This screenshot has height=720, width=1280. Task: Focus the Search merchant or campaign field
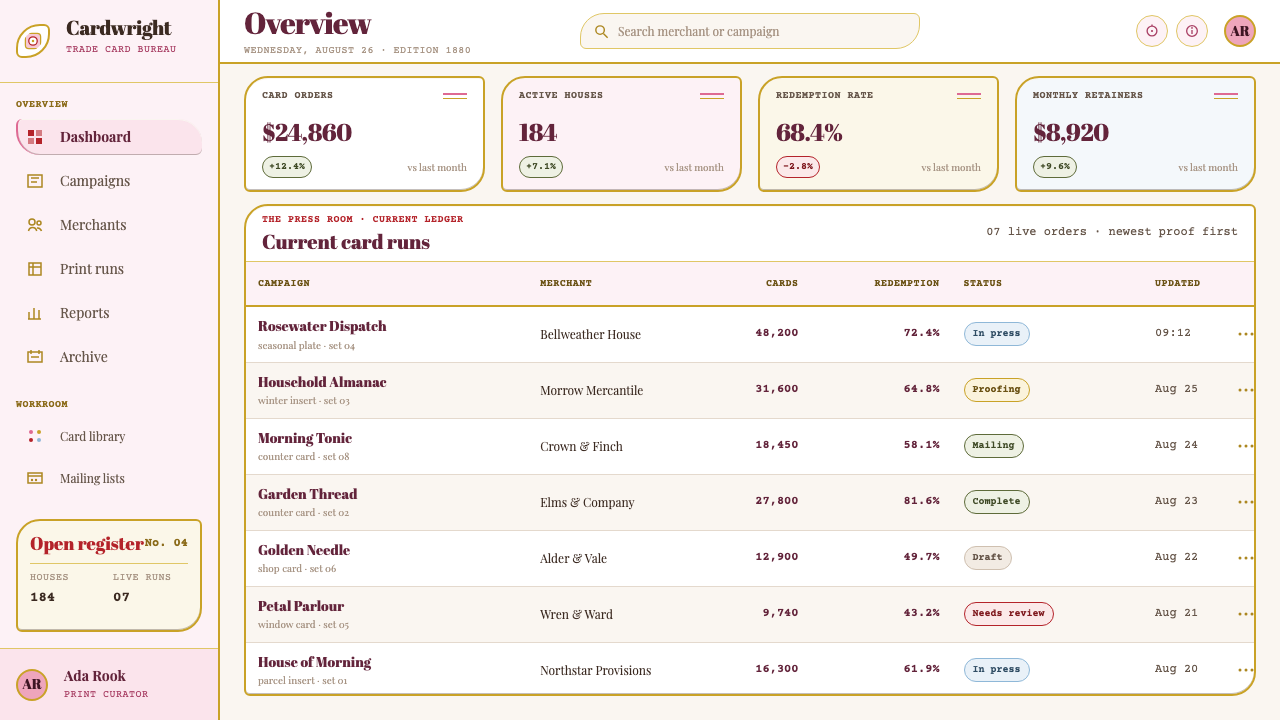tap(750, 31)
